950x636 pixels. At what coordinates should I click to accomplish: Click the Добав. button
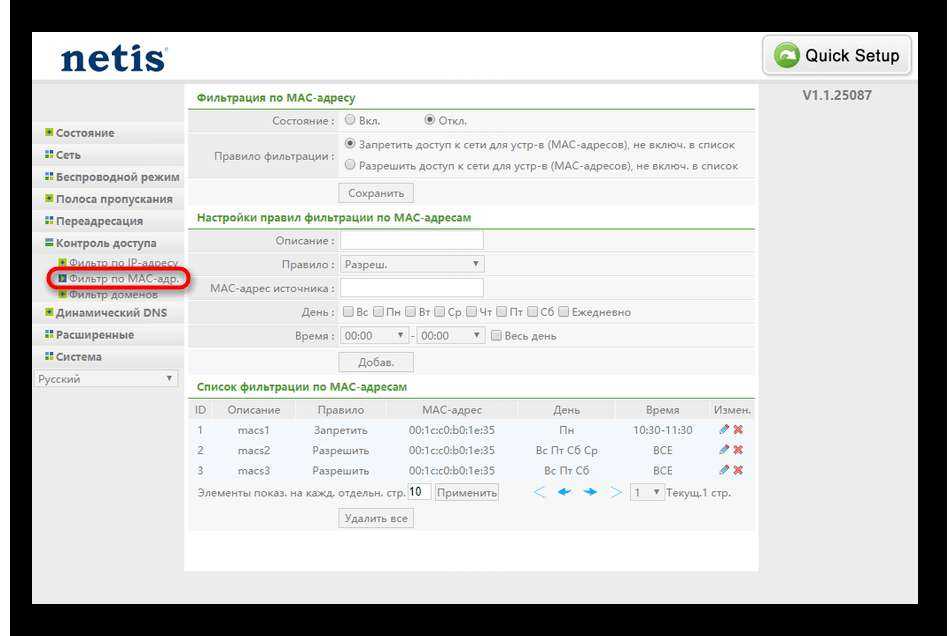376,362
